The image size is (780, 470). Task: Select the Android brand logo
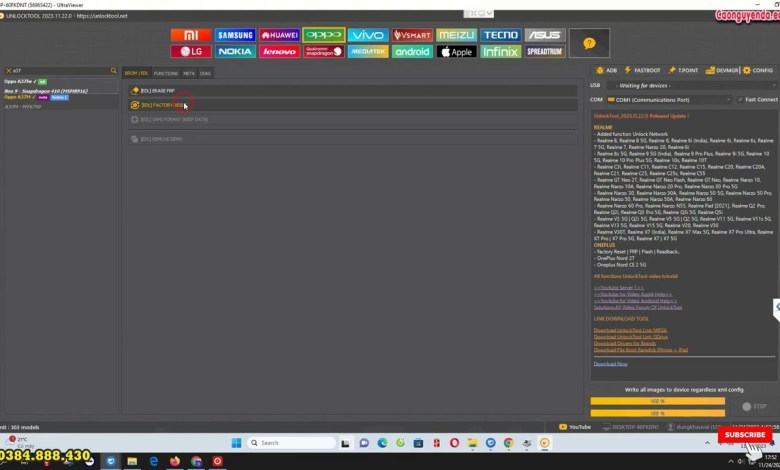412,51
